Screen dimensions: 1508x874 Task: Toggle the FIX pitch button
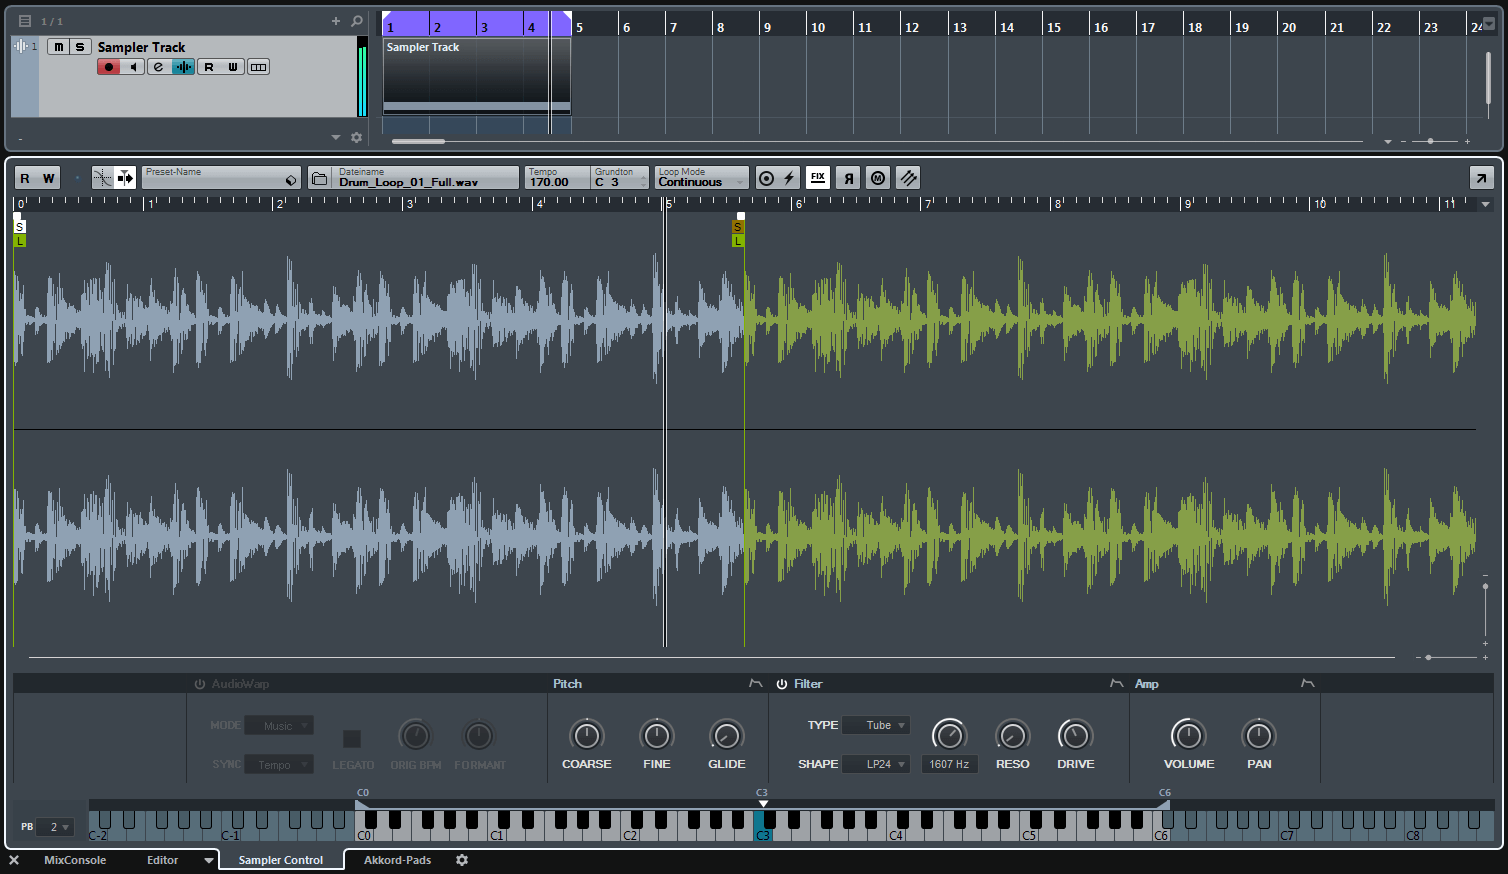818,178
